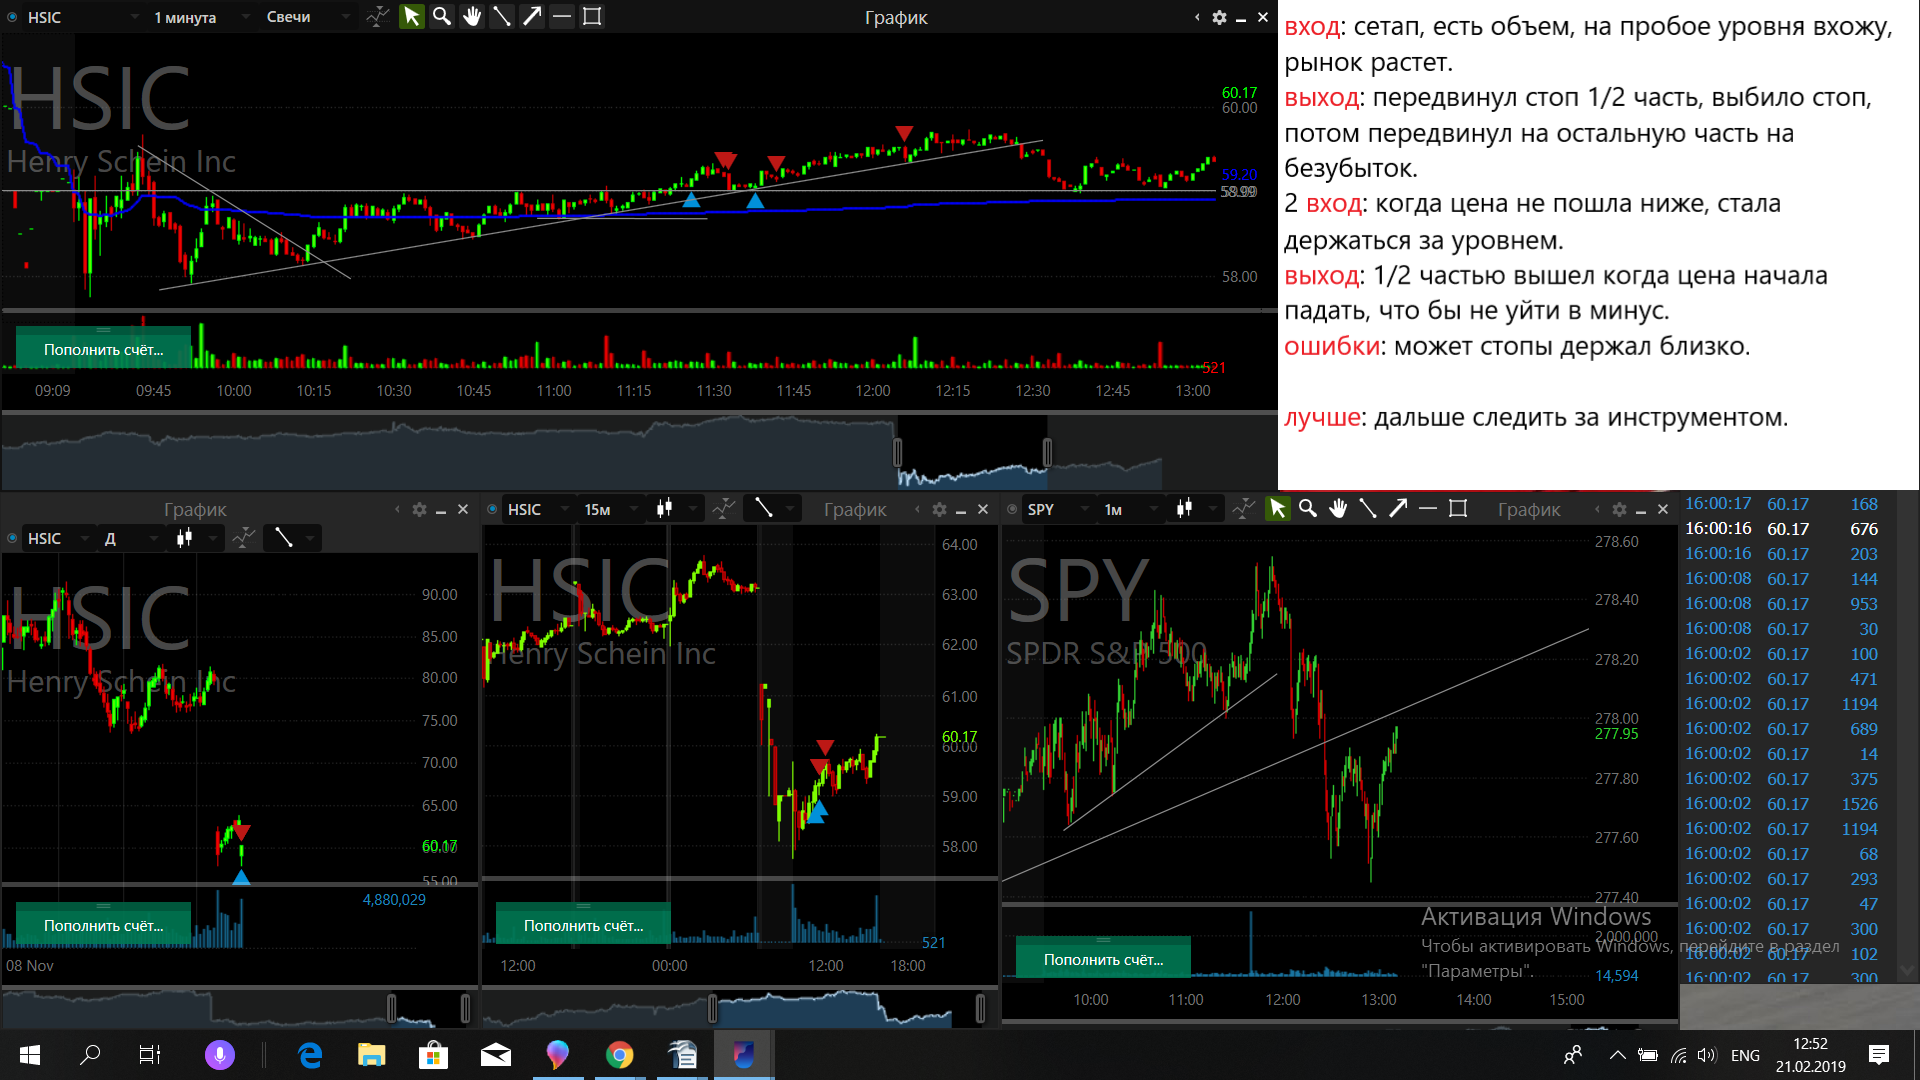Open settings gear of daily HSIC chart
1920x1080 pixels.
(x=419, y=510)
